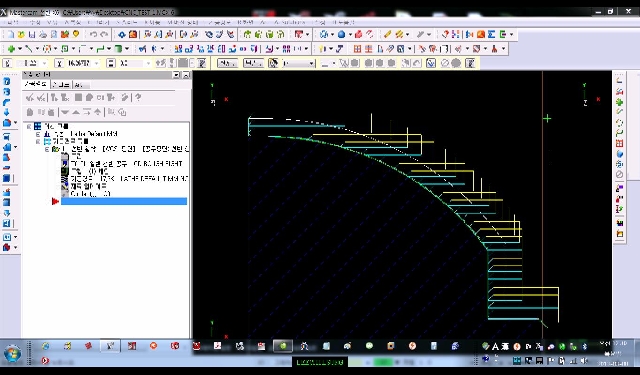Click the Print icon in top toolbar

pyautogui.click(x=43, y=35)
